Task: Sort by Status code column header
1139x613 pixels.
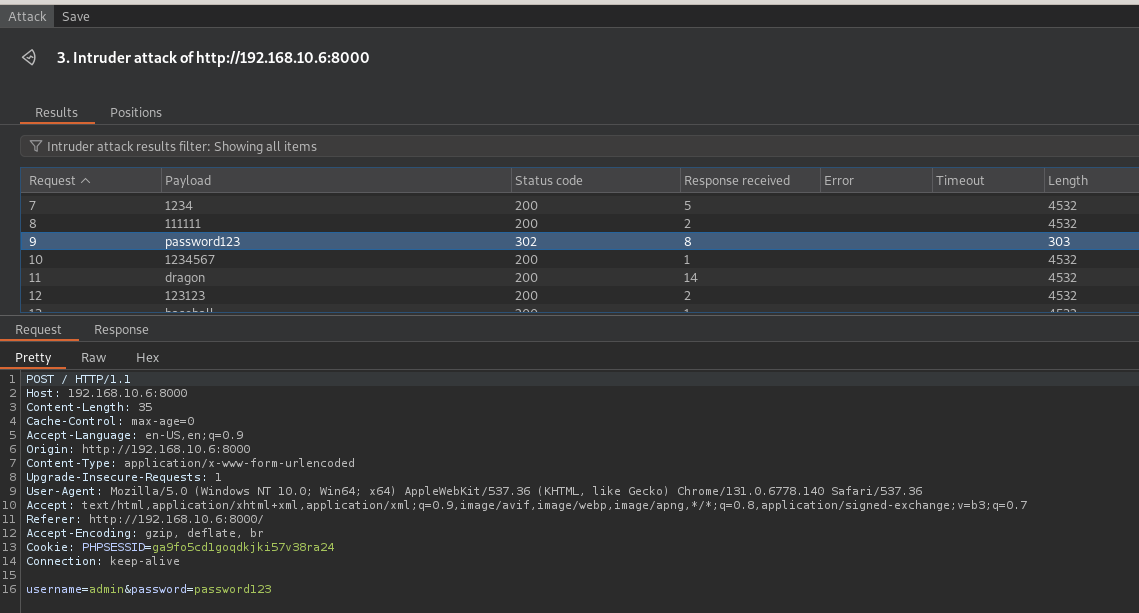Action: pos(595,180)
